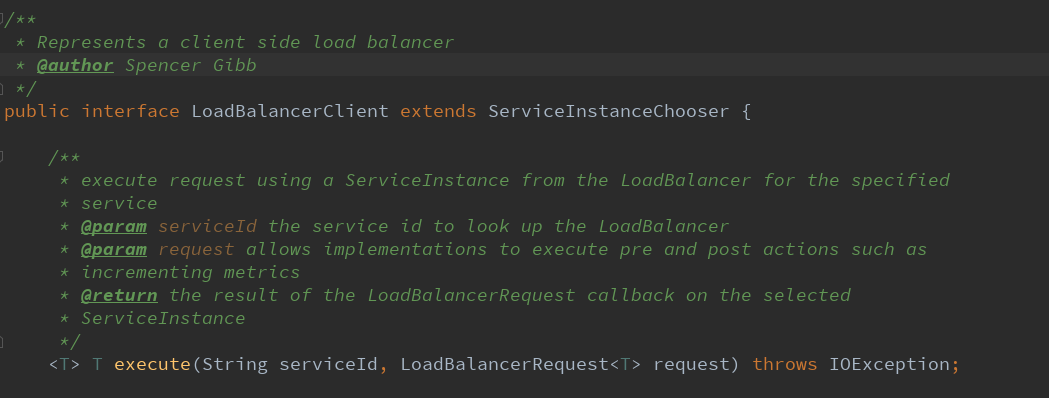Click the @param tag before serviceId
The image size is (1049, 398).
tap(114, 226)
